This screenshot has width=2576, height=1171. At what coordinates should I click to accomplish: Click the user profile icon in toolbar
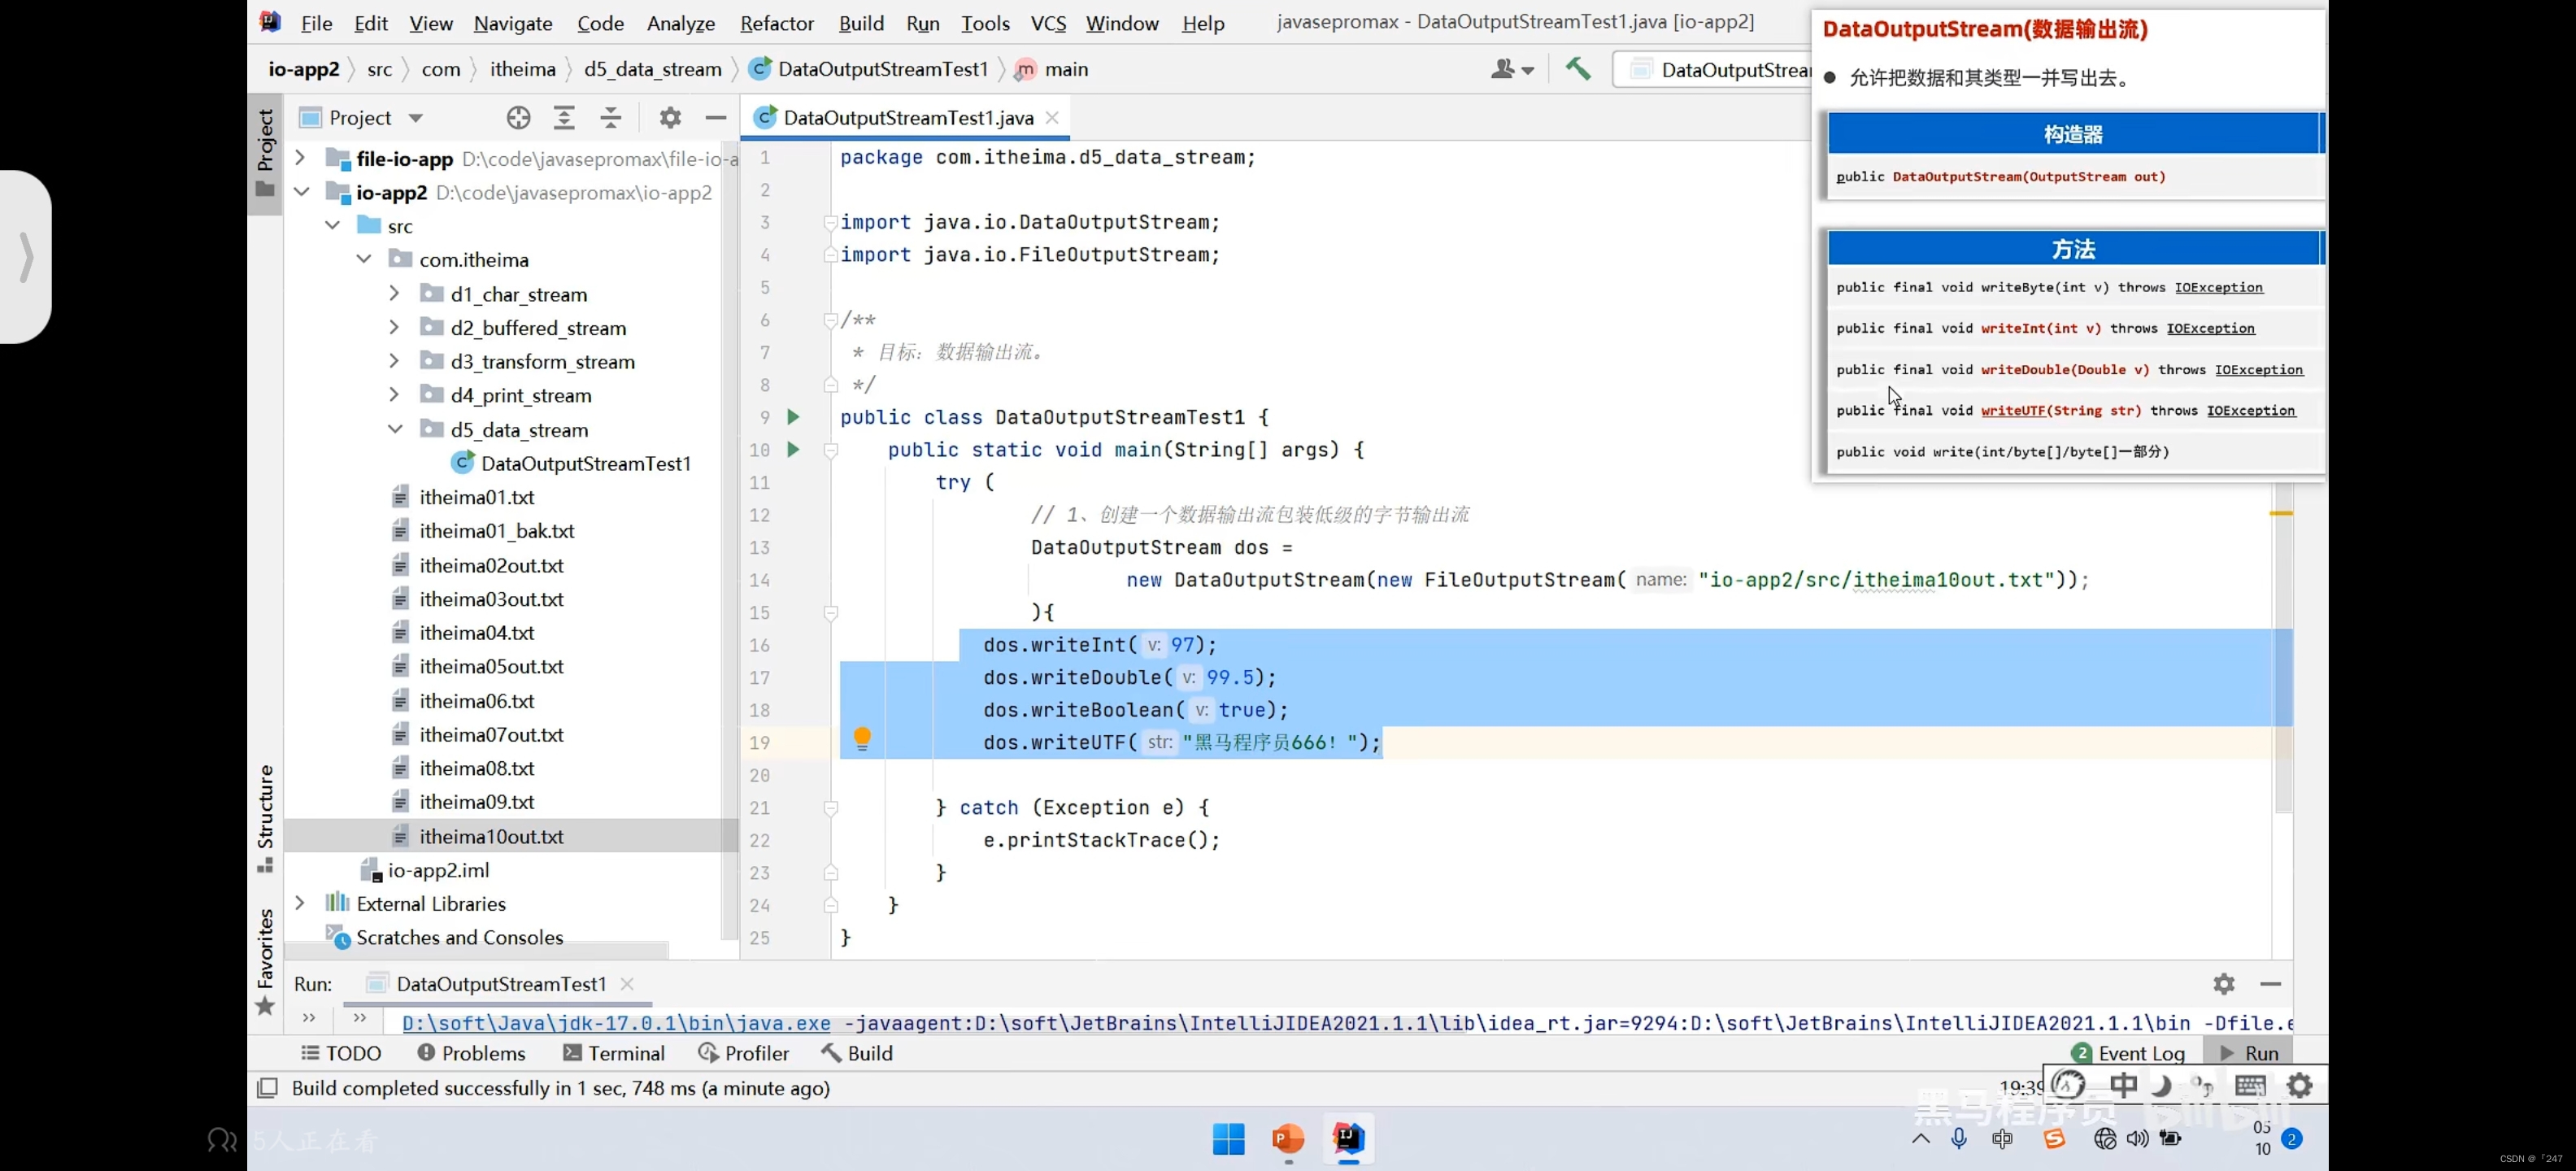1511,69
